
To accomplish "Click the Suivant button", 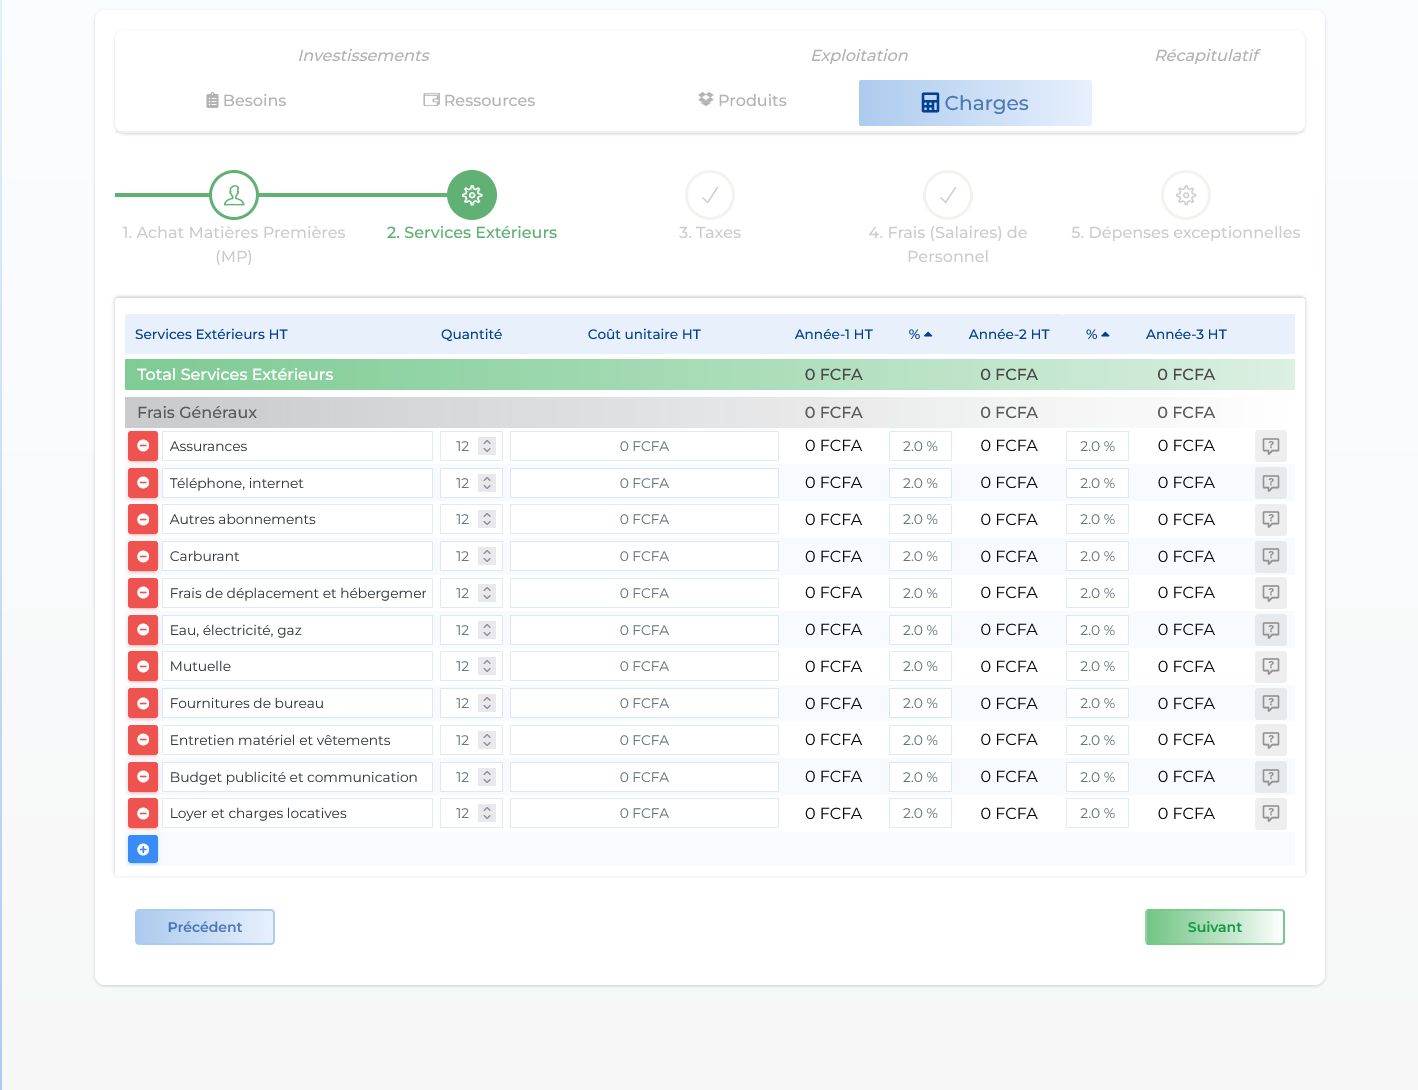I will click(1214, 927).
